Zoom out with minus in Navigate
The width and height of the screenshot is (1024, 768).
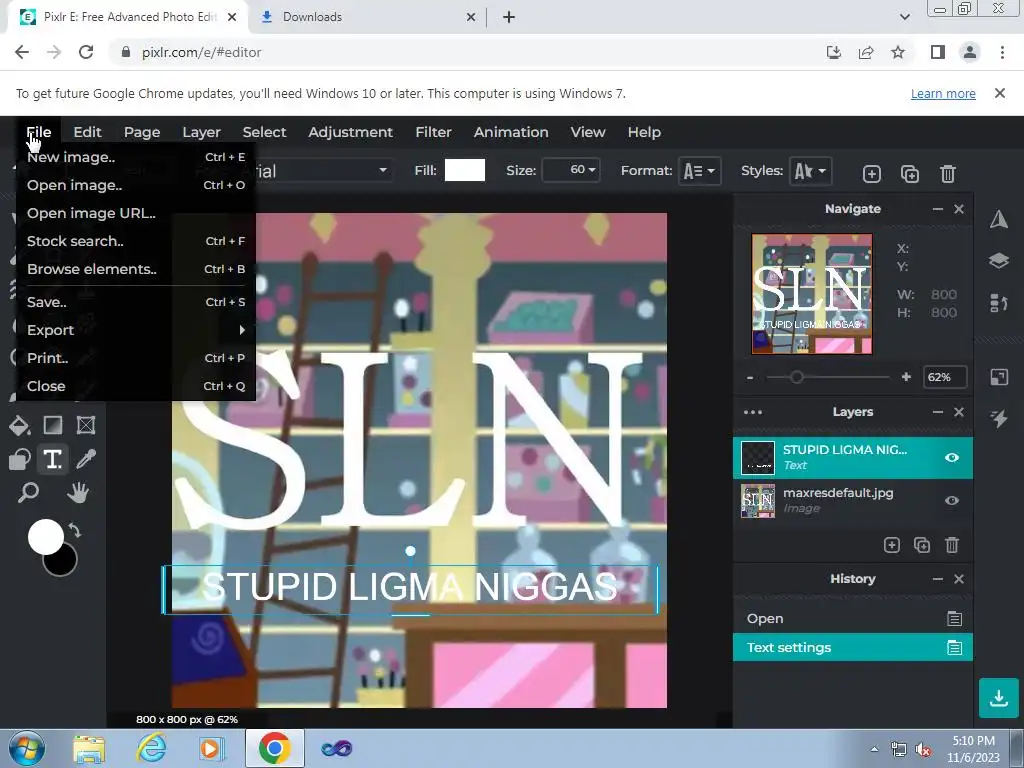(750, 377)
